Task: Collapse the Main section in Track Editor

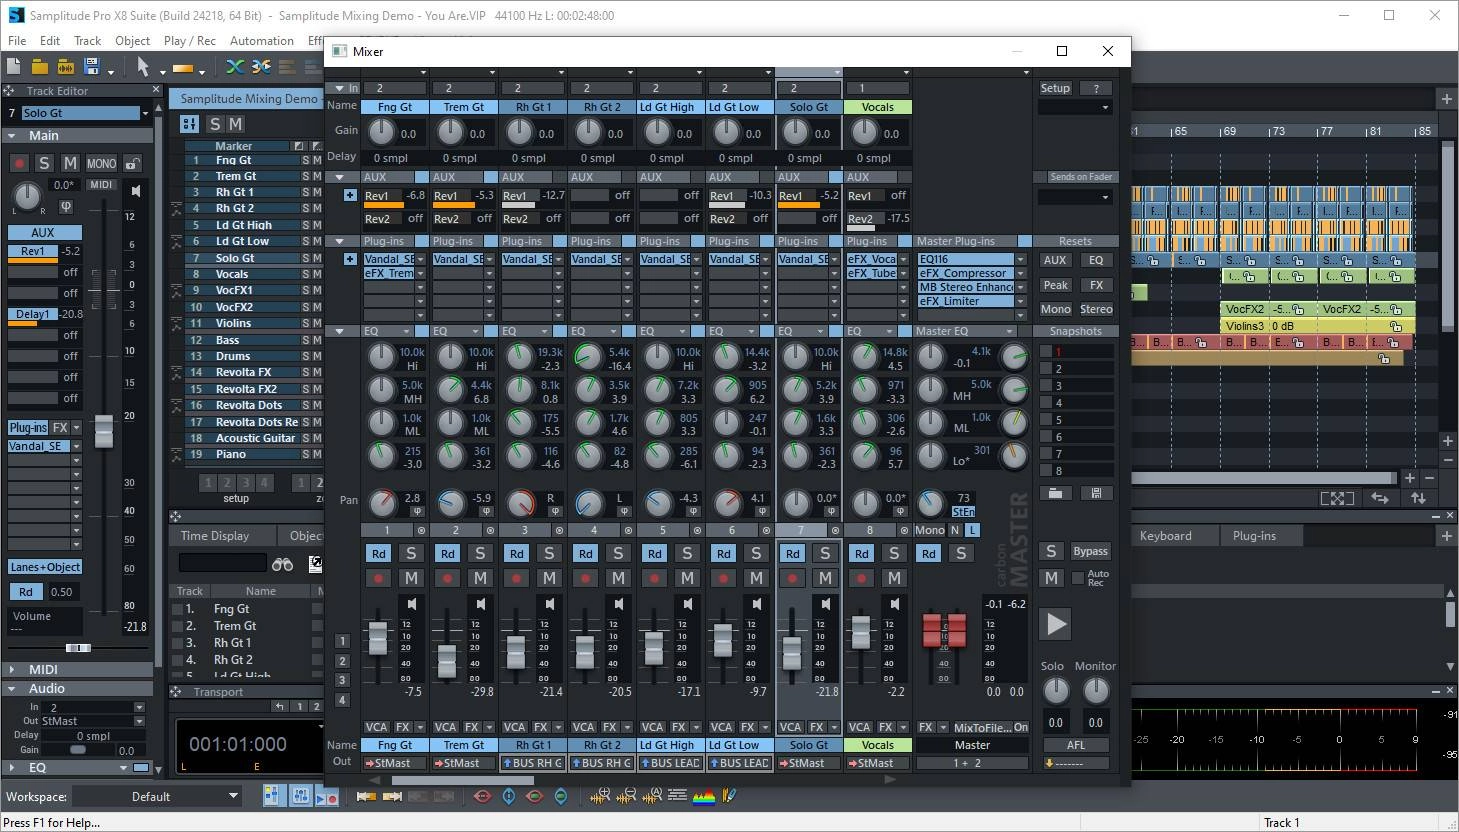Action: pos(12,136)
